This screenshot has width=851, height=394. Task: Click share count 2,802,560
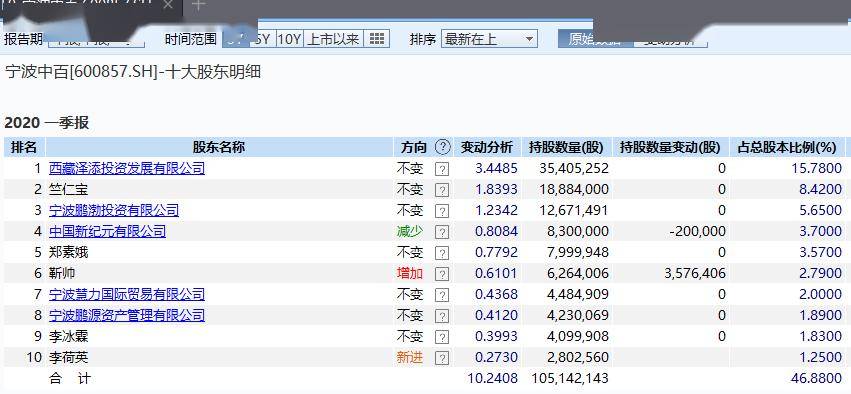click(x=577, y=357)
